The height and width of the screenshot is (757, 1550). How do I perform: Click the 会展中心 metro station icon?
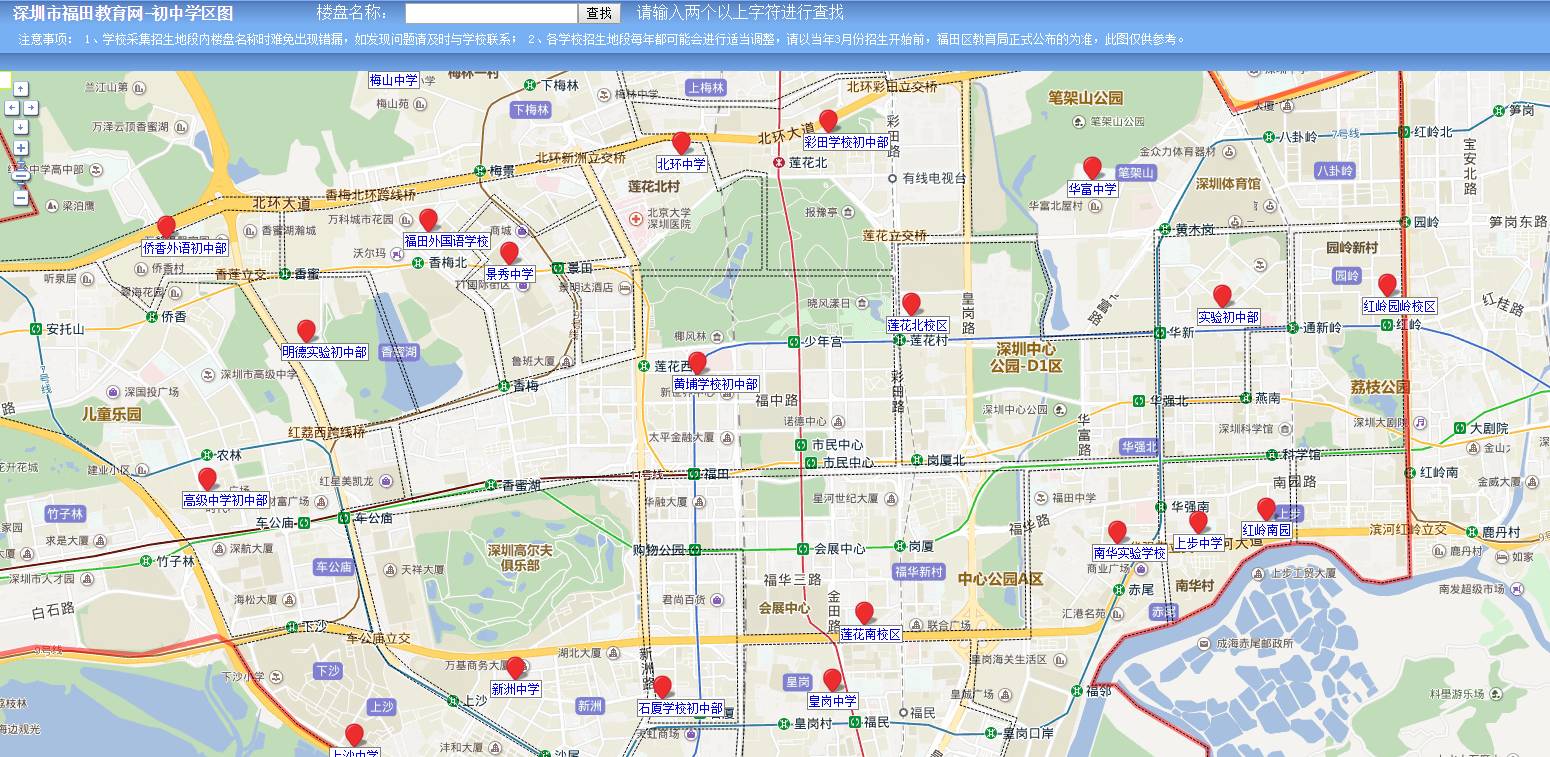802,549
